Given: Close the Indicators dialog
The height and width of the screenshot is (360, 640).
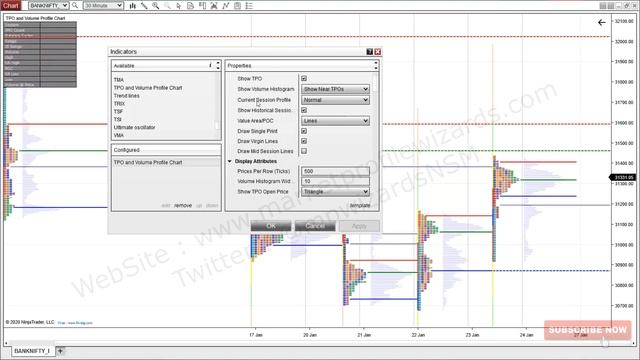Looking at the screenshot, I should 378,52.
